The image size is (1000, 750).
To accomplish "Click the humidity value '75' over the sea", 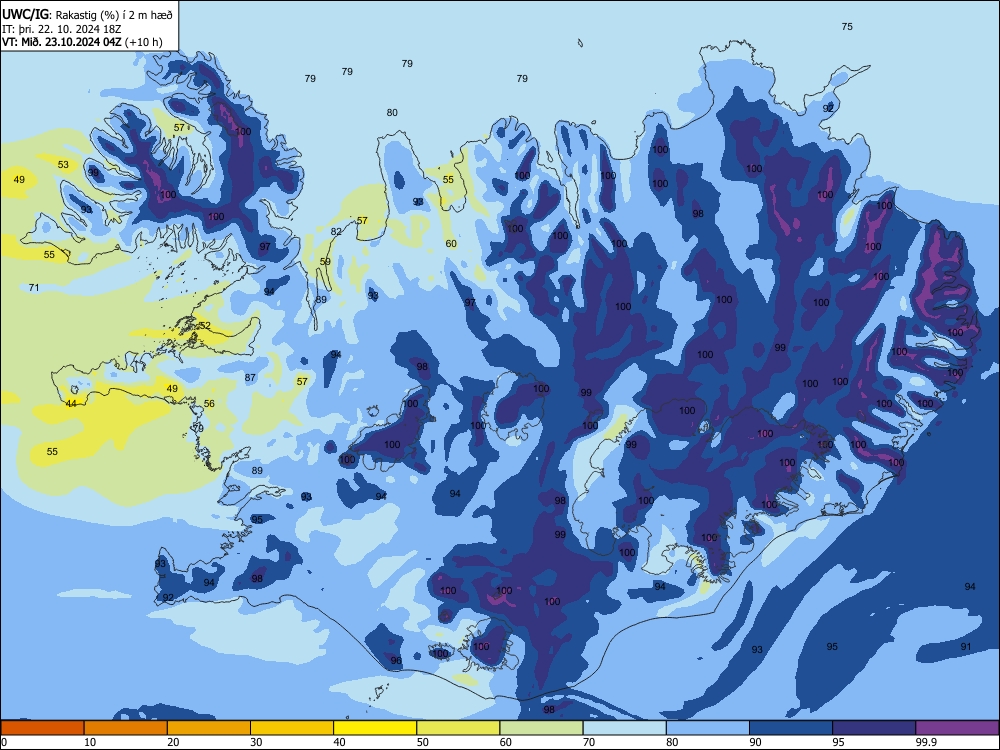I will pyautogui.click(x=847, y=27).
